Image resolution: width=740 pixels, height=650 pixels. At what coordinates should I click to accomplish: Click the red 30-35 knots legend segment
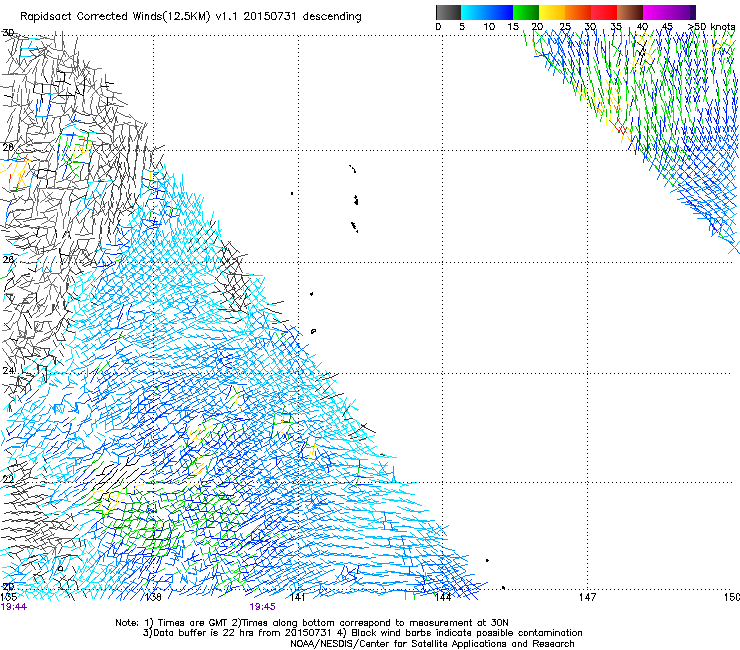point(604,12)
